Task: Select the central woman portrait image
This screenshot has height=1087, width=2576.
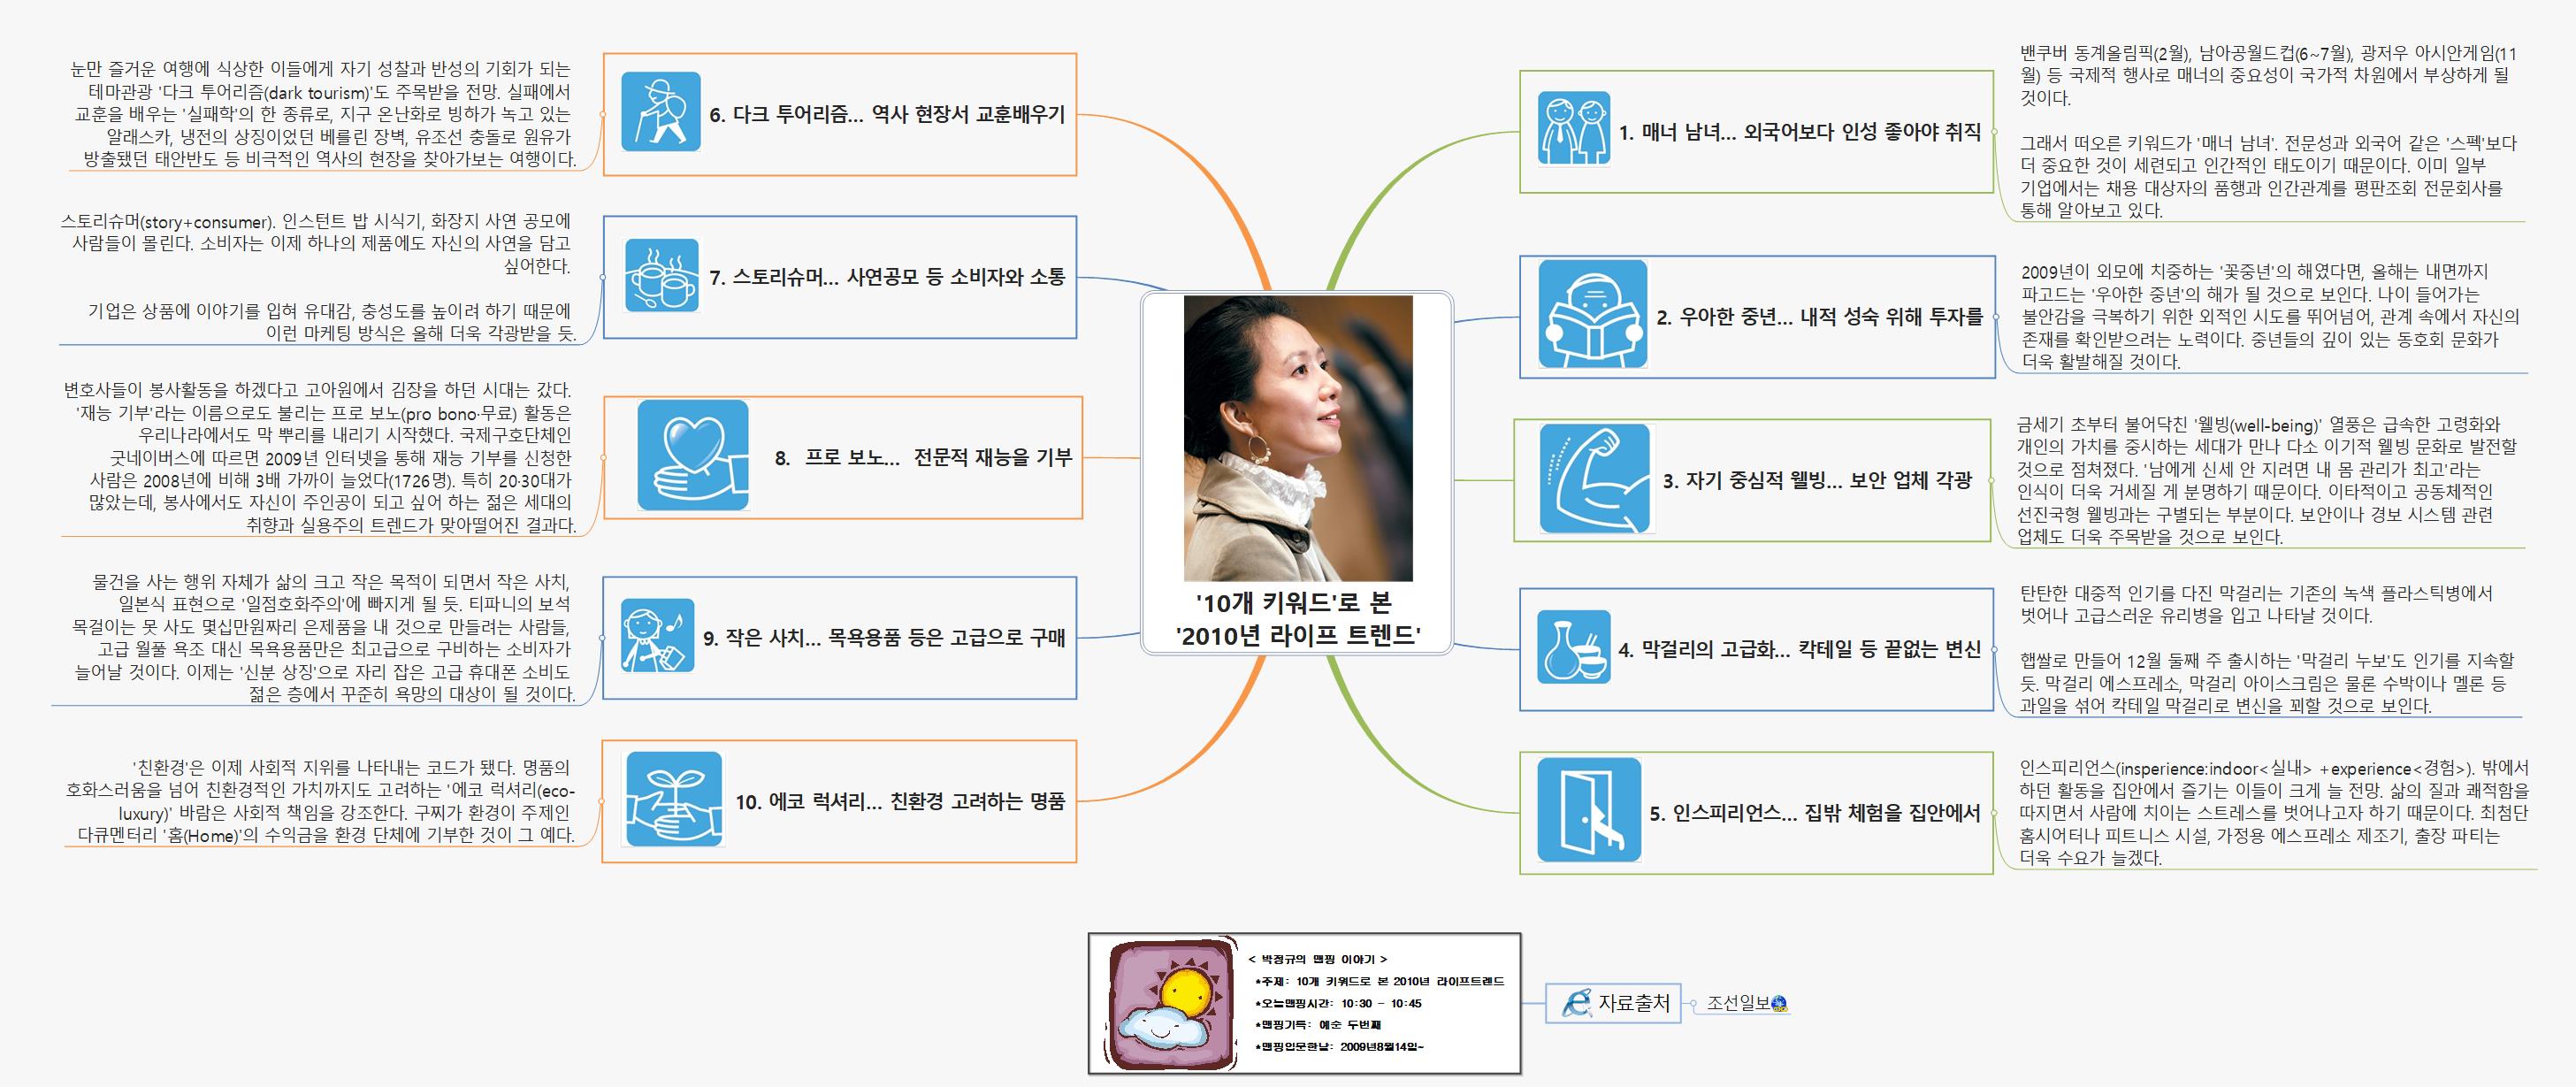Action: click(x=1297, y=437)
